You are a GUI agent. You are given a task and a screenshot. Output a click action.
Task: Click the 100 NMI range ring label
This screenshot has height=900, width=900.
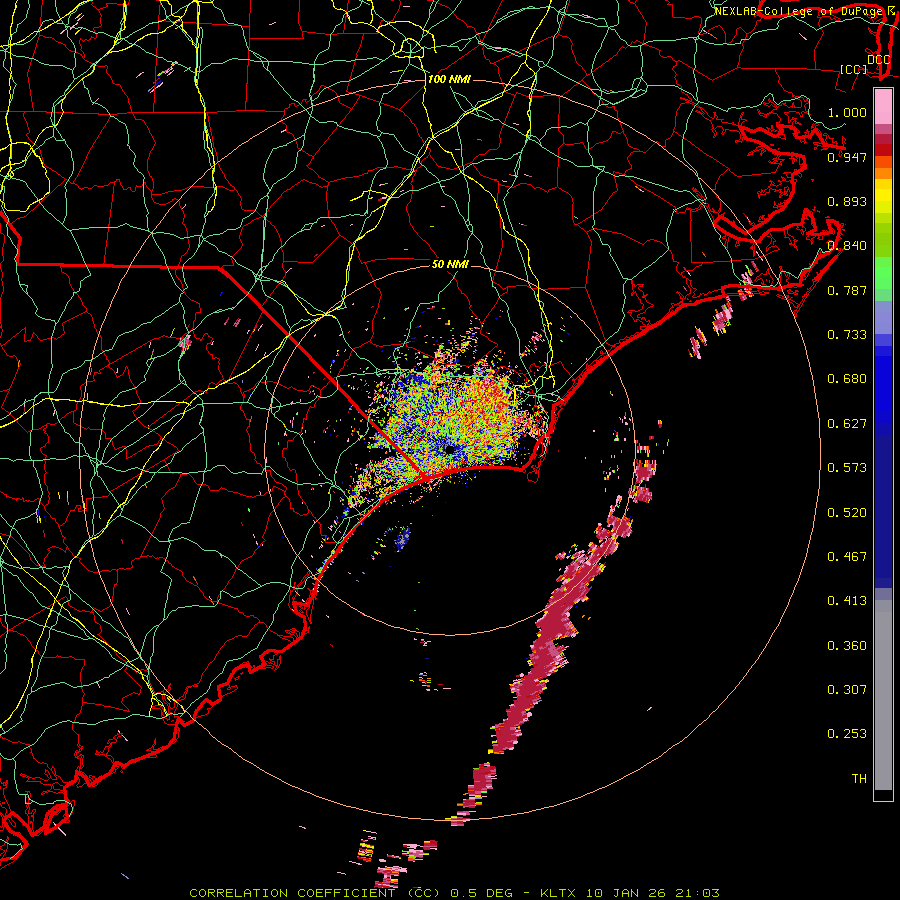pos(449,79)
